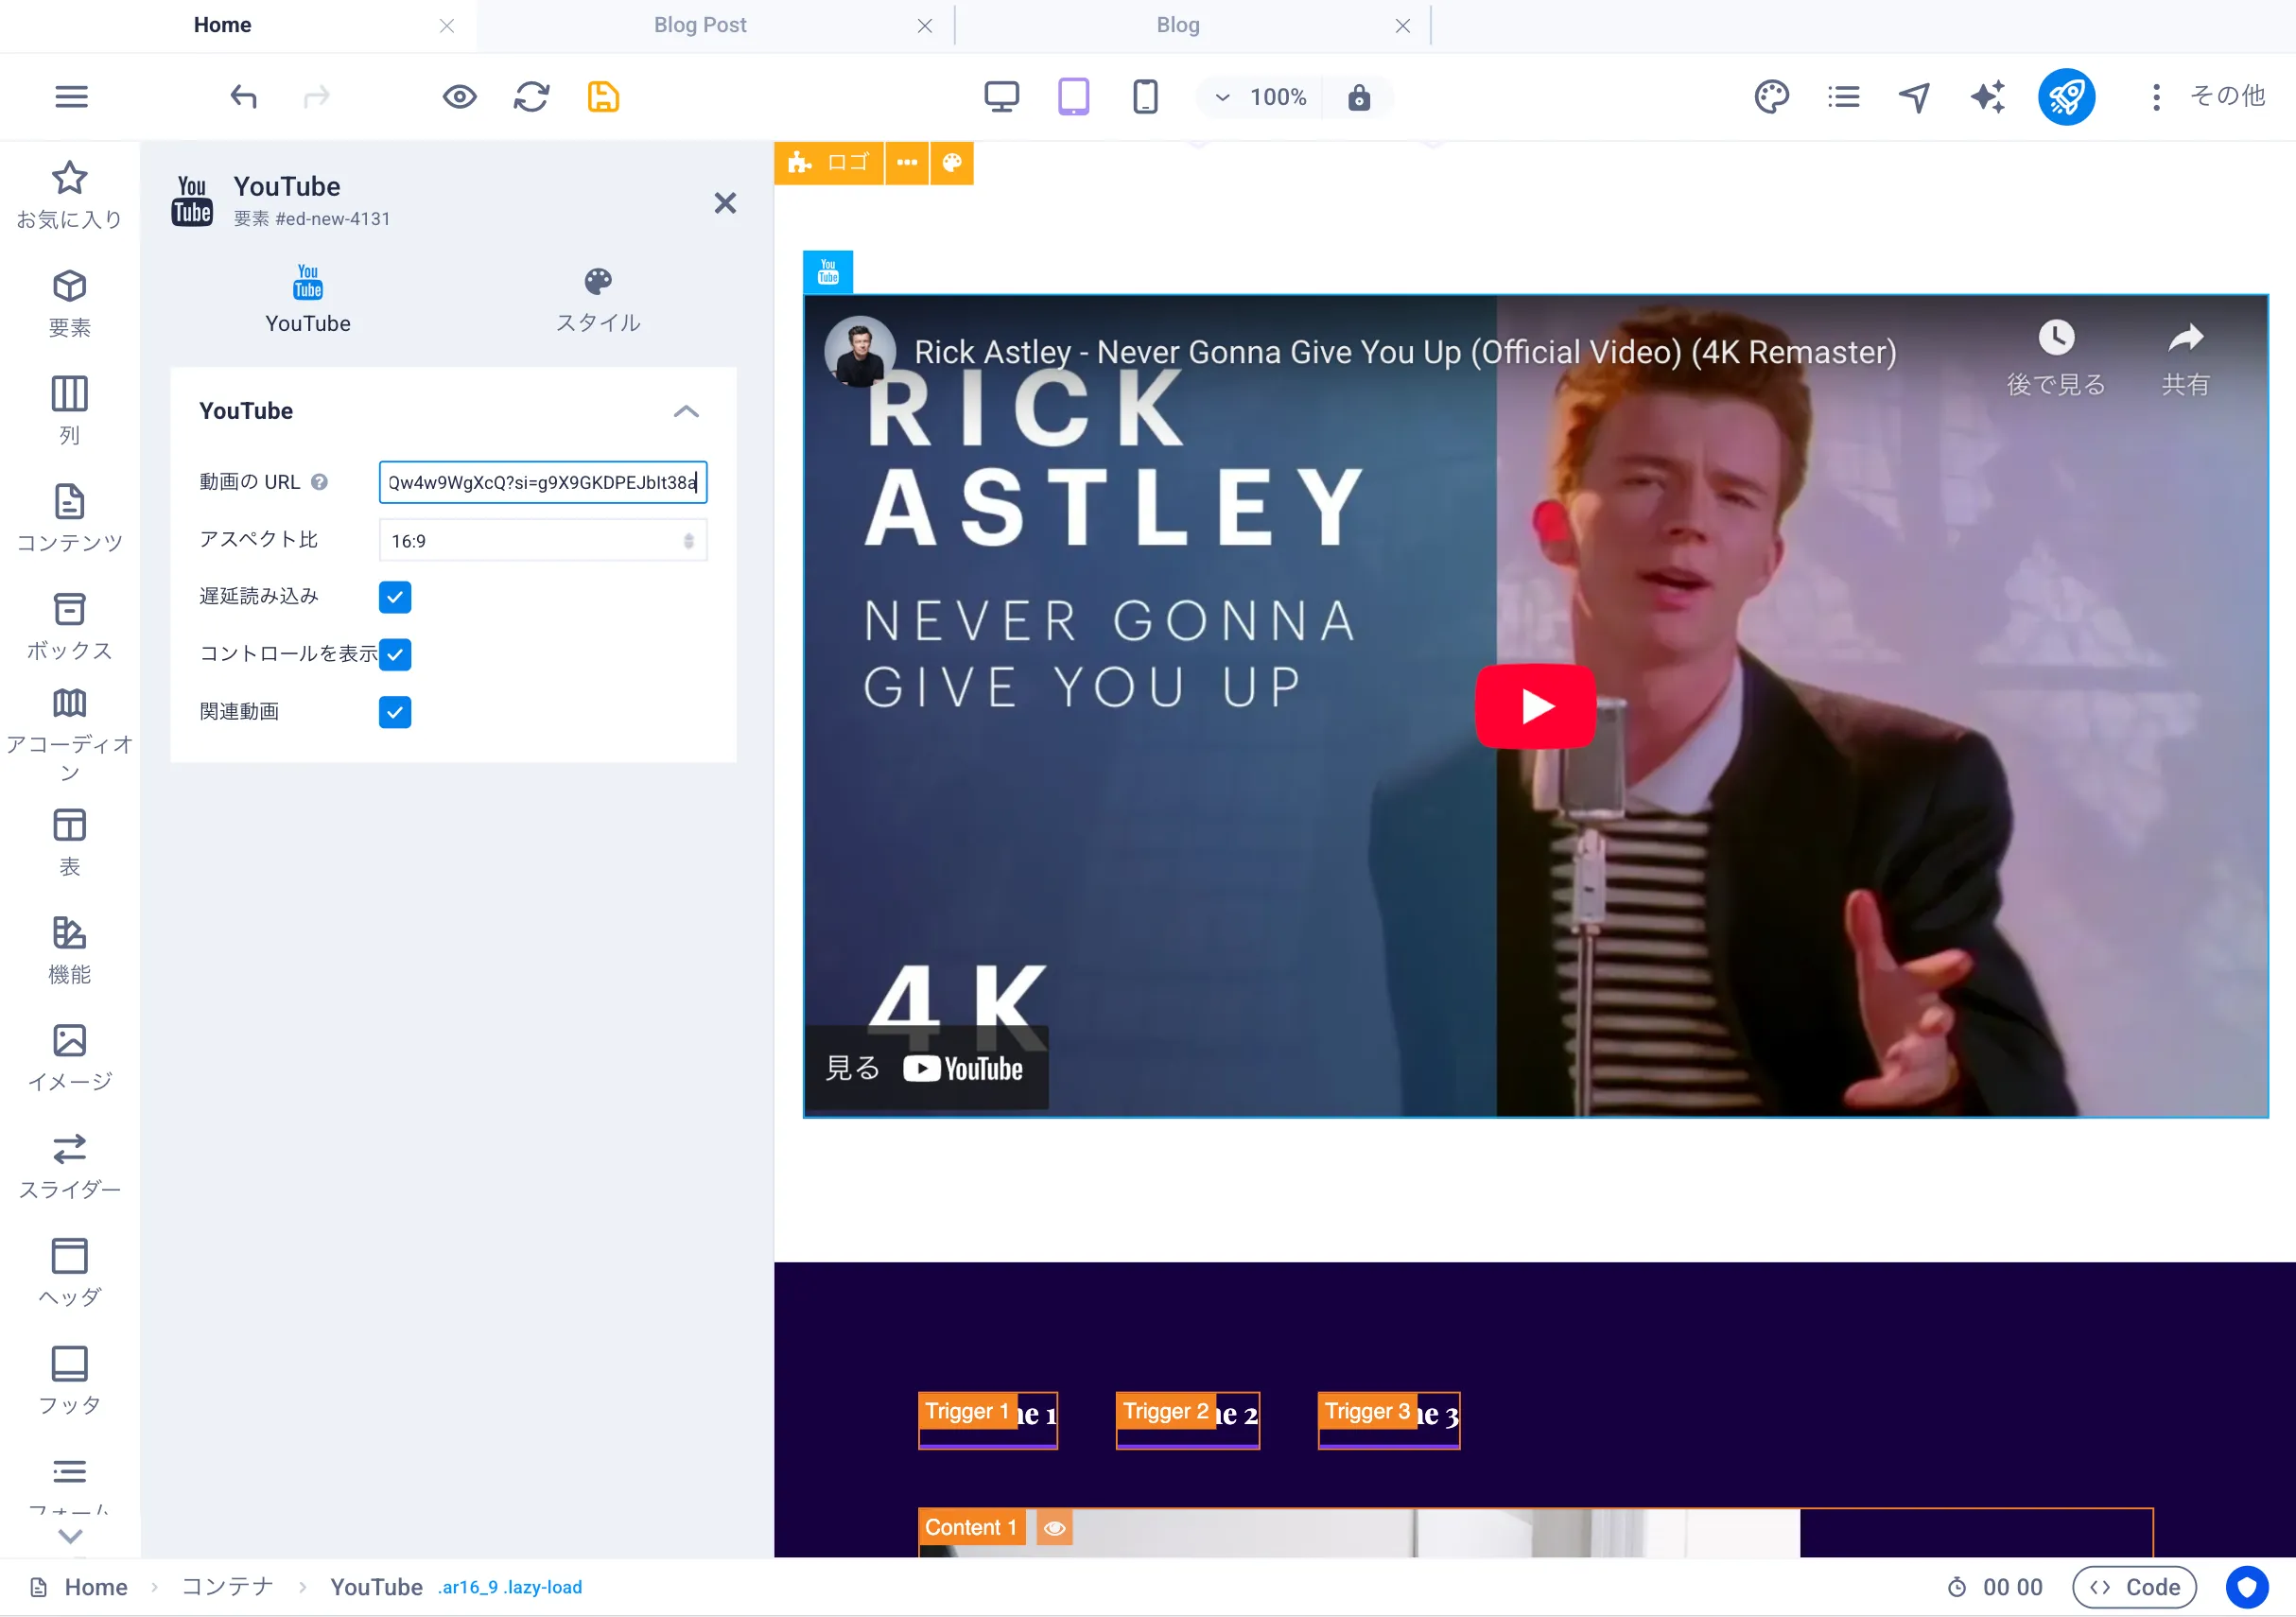Image resolution: width=2296 pixels, height=1617 pixels.
Task: Open 機能 features category in sidebar
Action: point(69,950)
